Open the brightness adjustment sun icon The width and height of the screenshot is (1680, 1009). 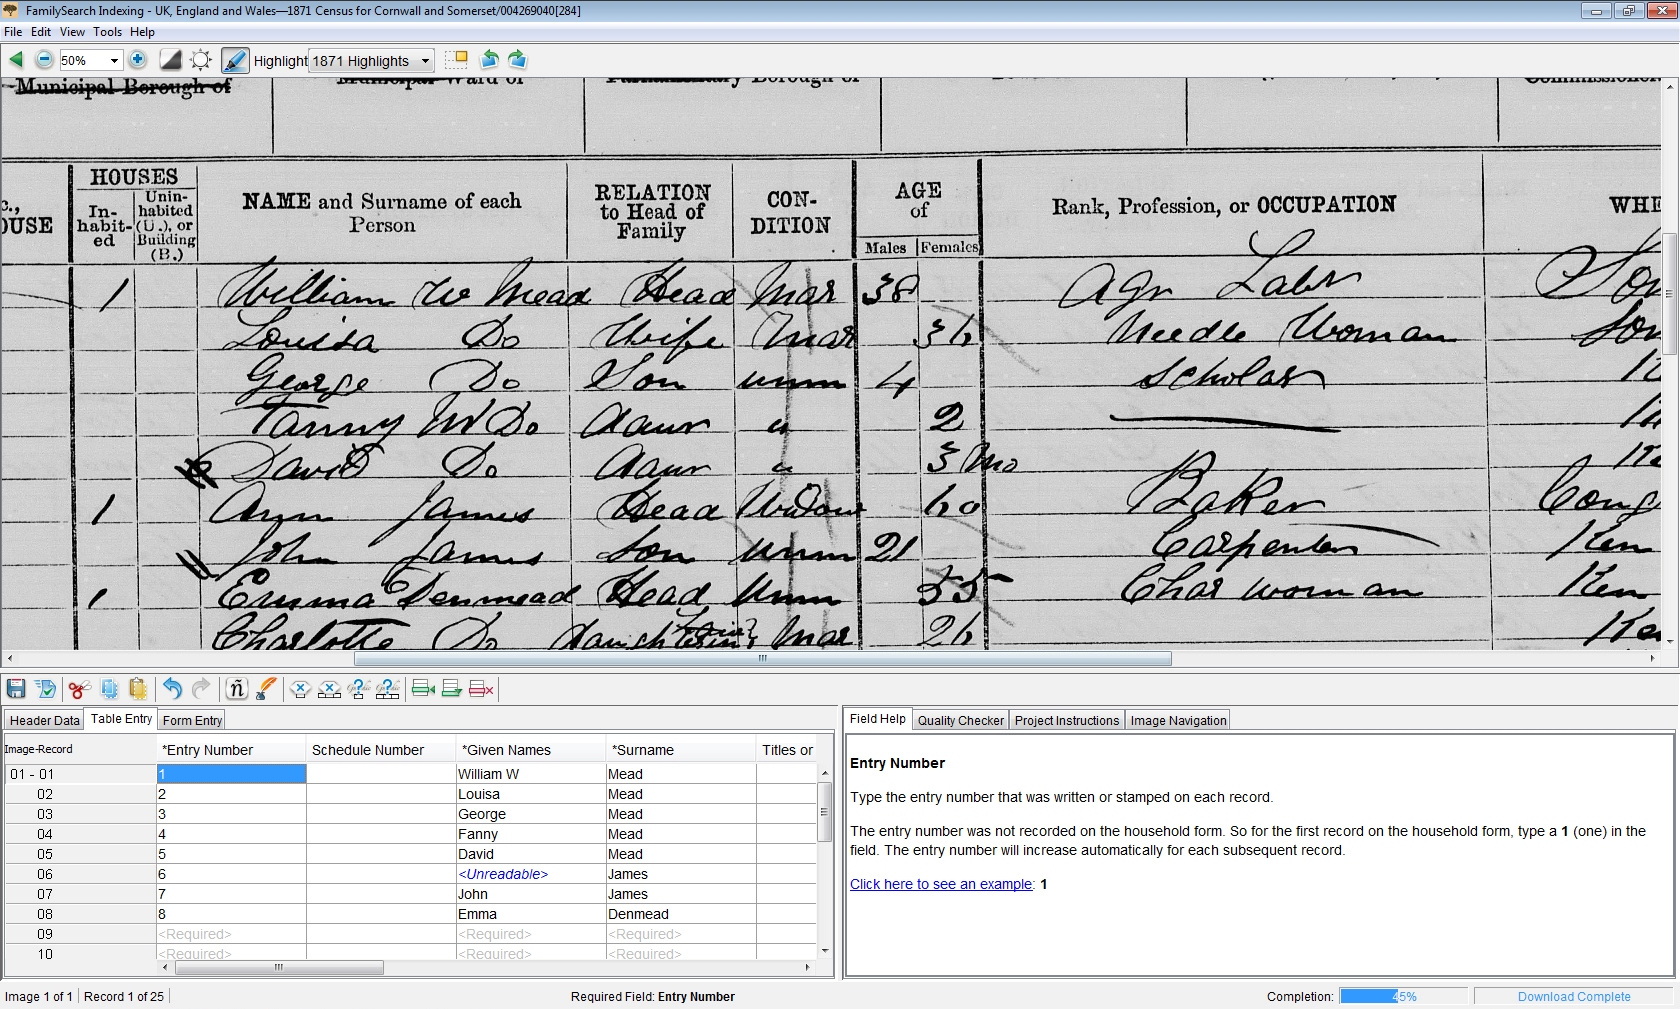[x=201, y=60]
